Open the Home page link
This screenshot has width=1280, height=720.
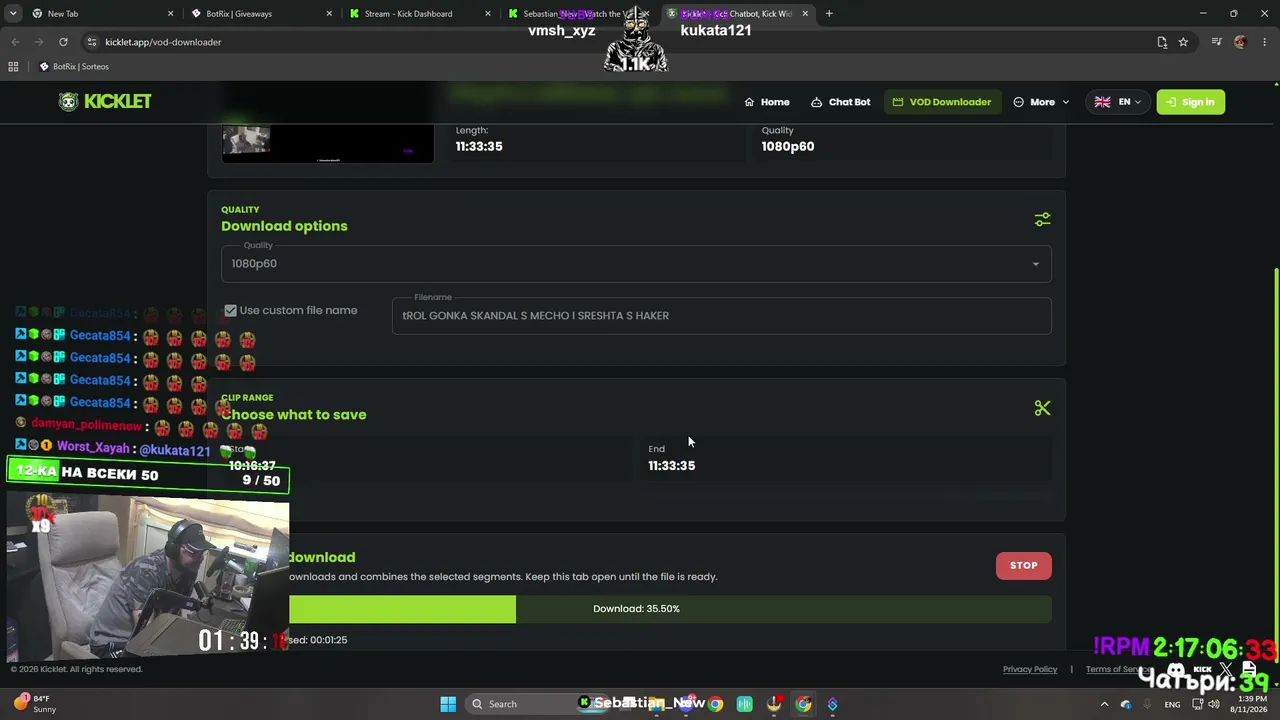point(767,102)
